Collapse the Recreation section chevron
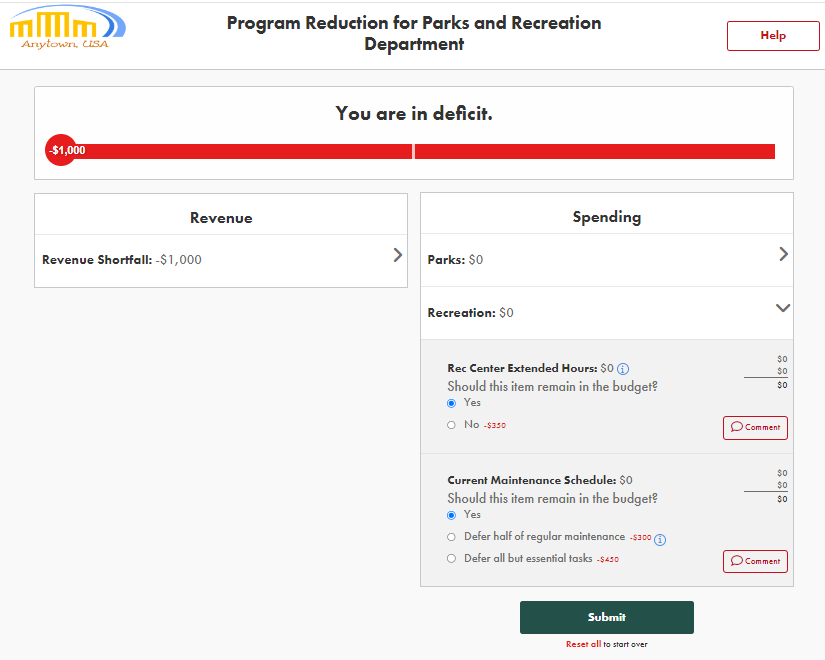Image resolution: width=825 pixels, height=660 pixels. [783, 308]
